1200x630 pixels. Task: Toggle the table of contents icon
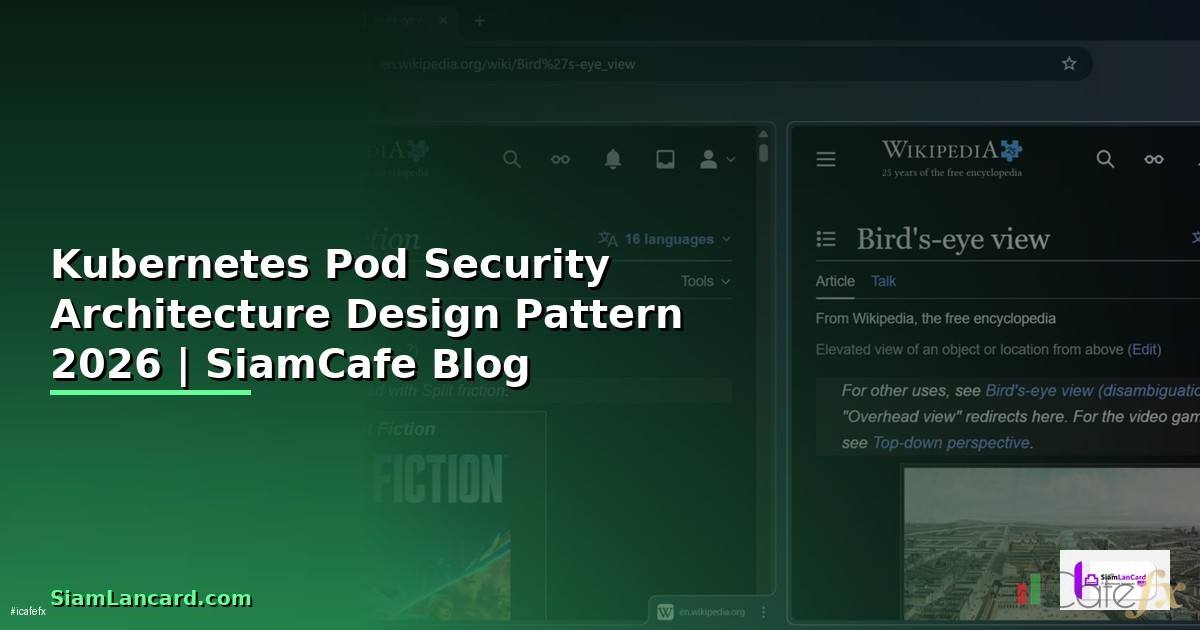(x=826, y=239)
